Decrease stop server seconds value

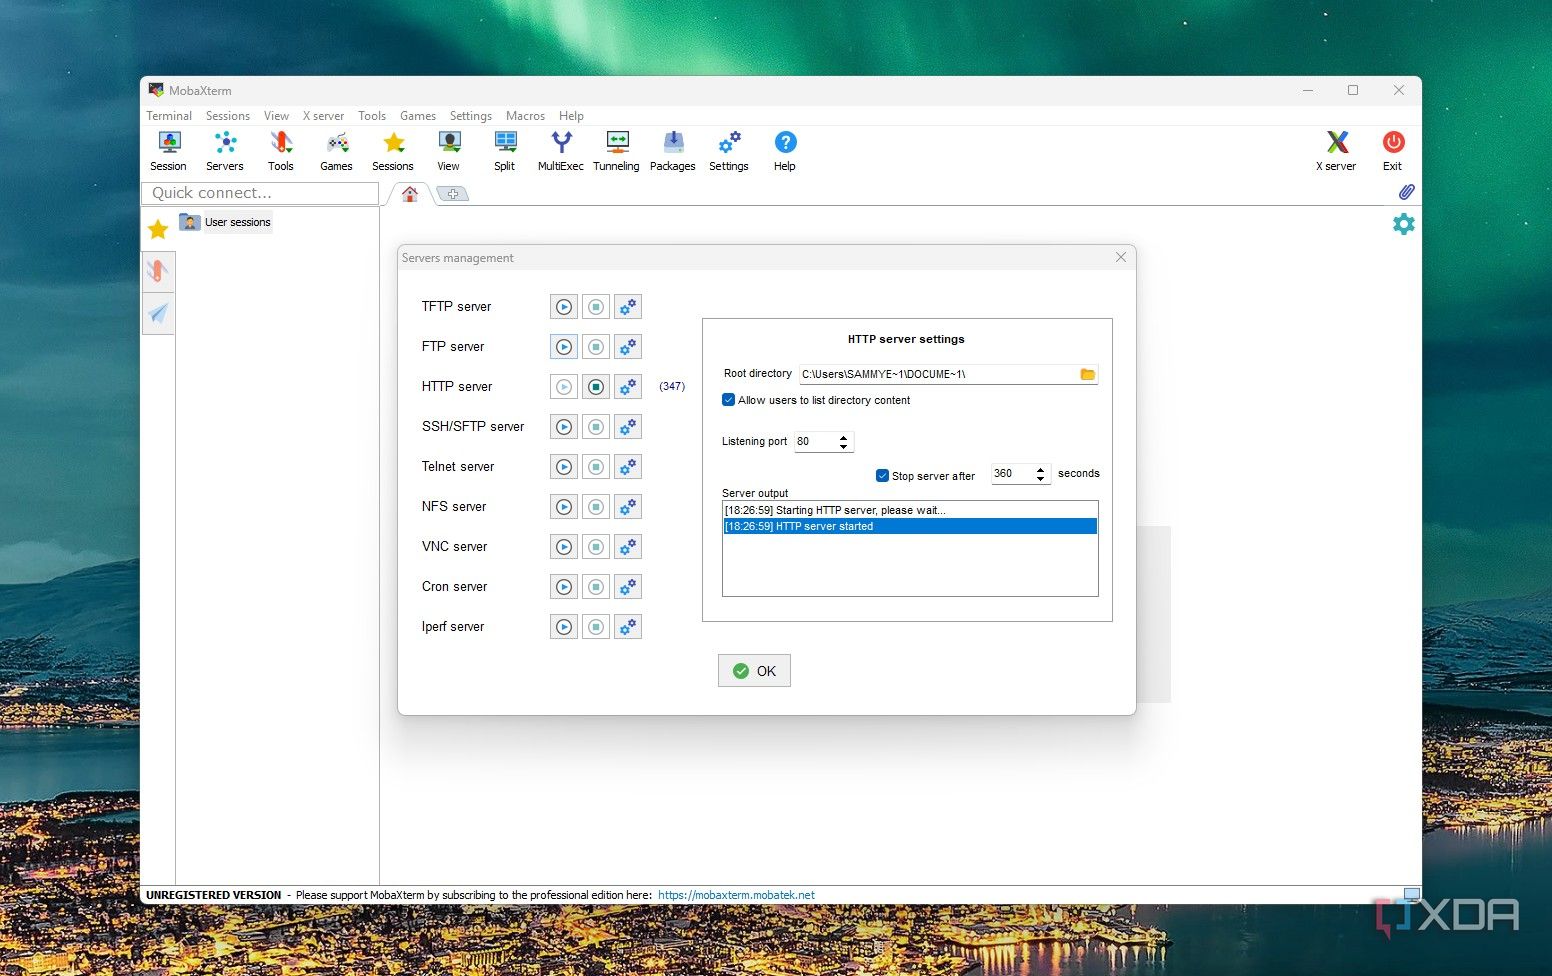coord(1041,478)
